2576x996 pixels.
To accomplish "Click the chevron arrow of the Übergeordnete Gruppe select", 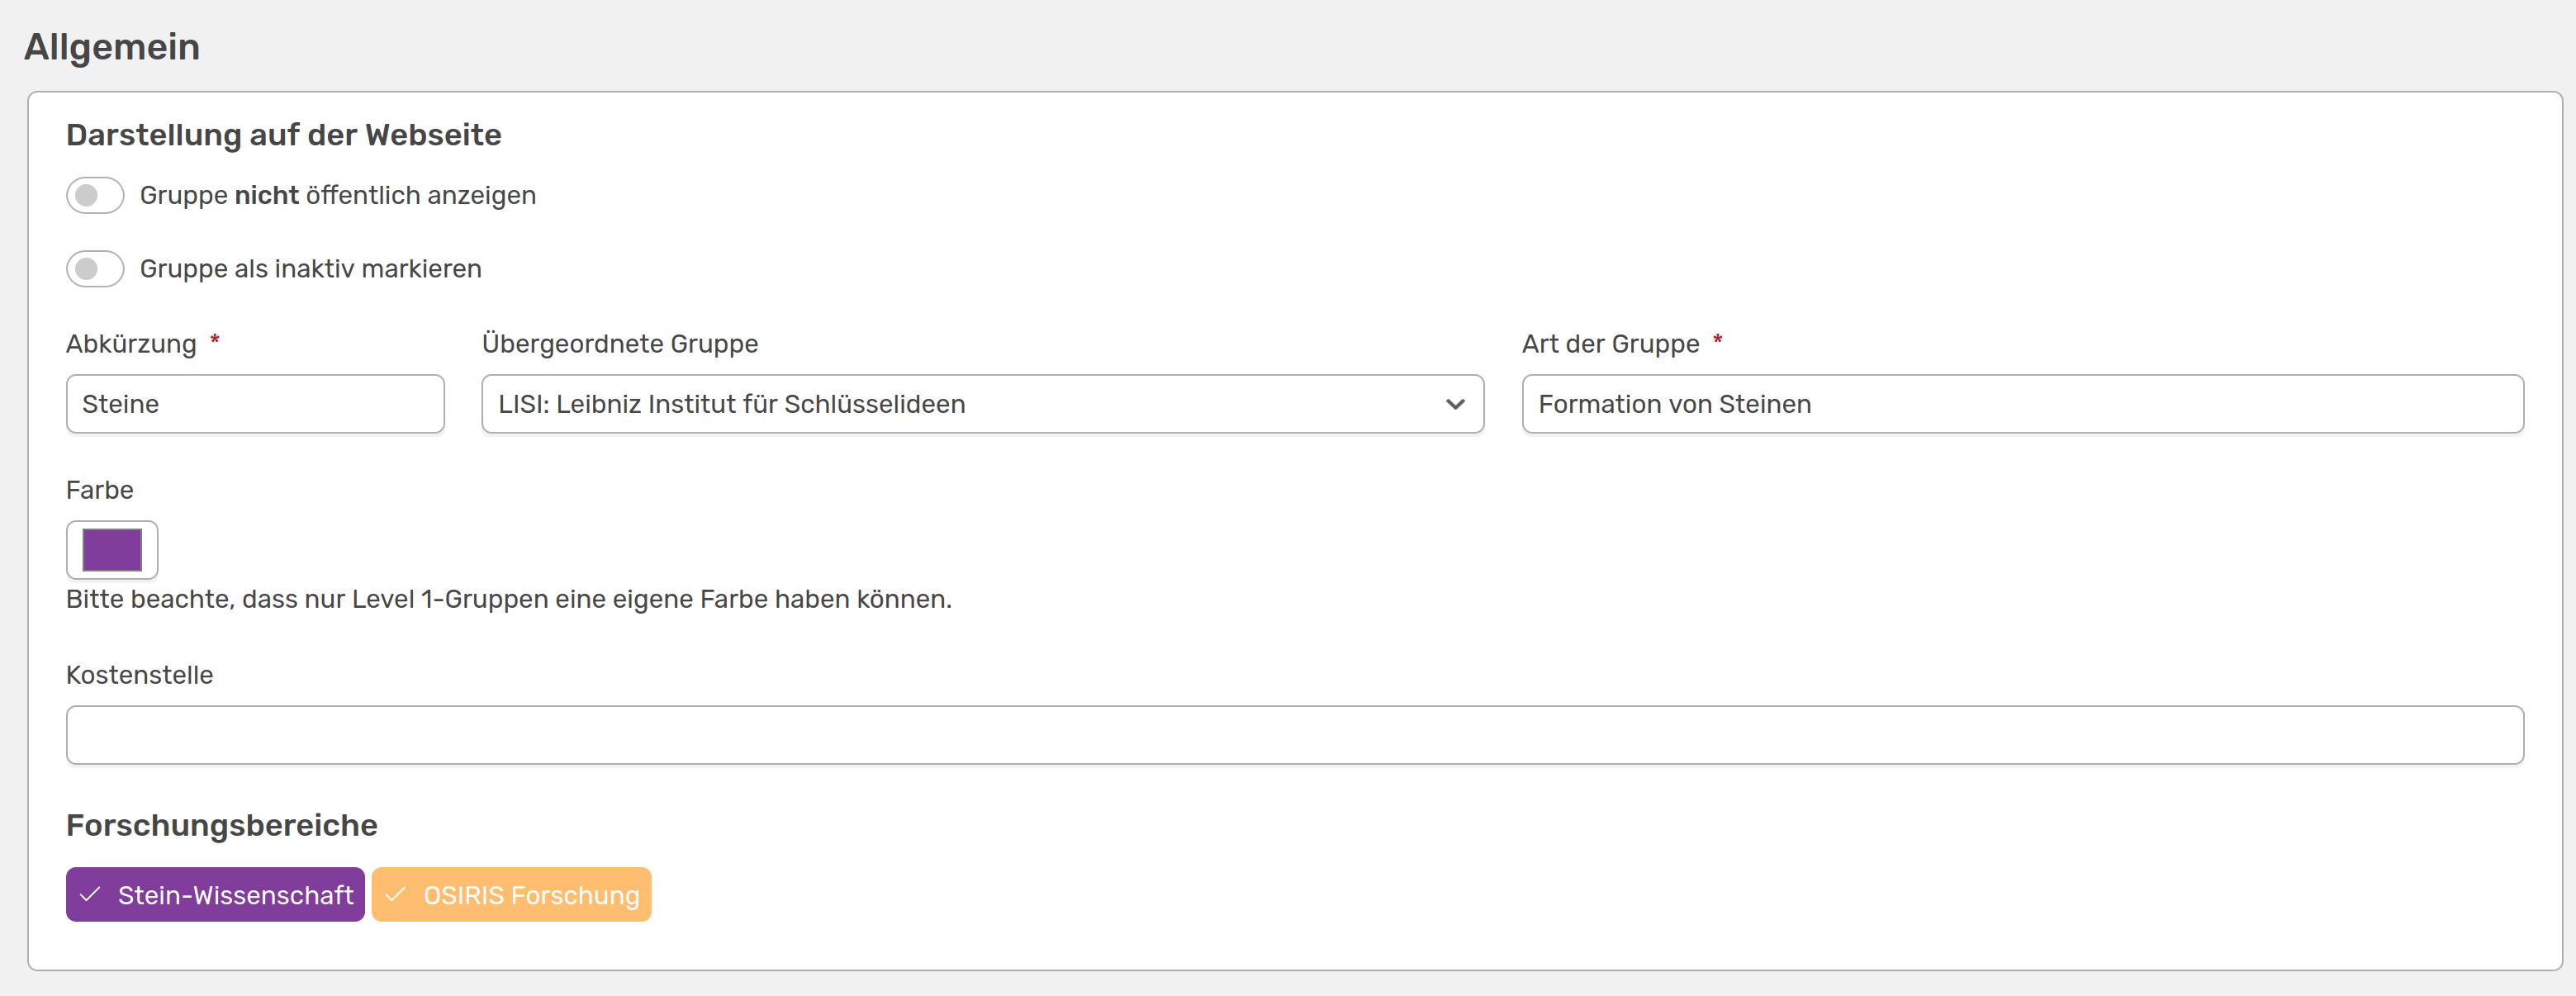I will click(1455, 404).
